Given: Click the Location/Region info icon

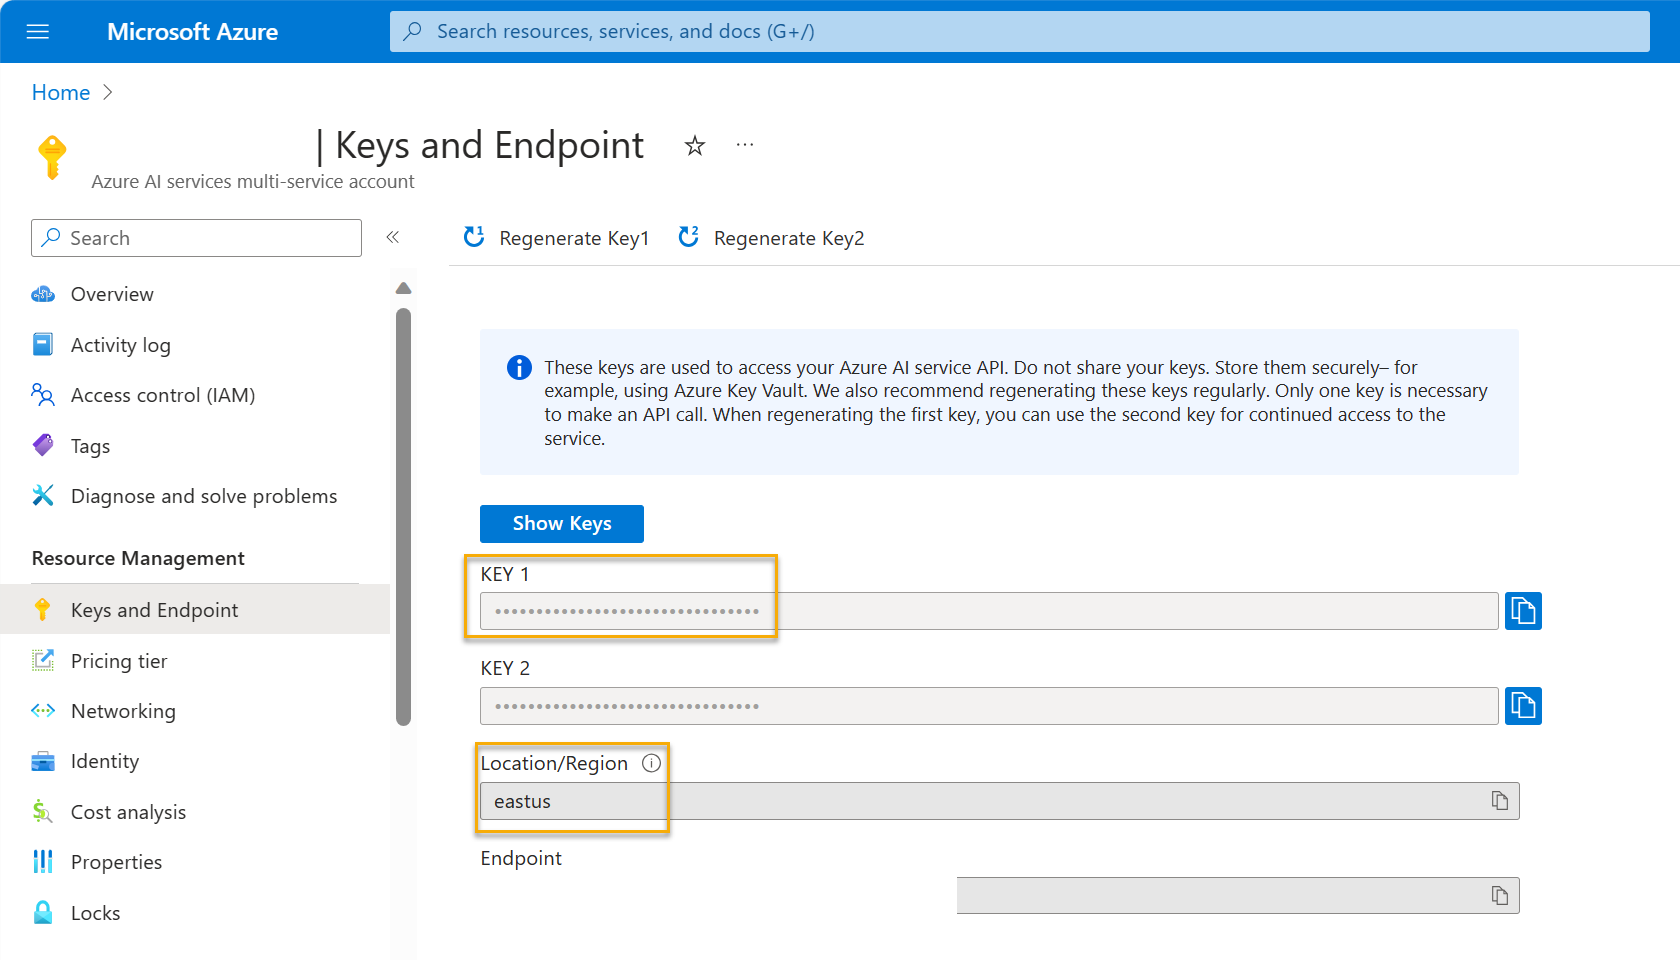Looking at the screenshot, I should click(651, 762).
